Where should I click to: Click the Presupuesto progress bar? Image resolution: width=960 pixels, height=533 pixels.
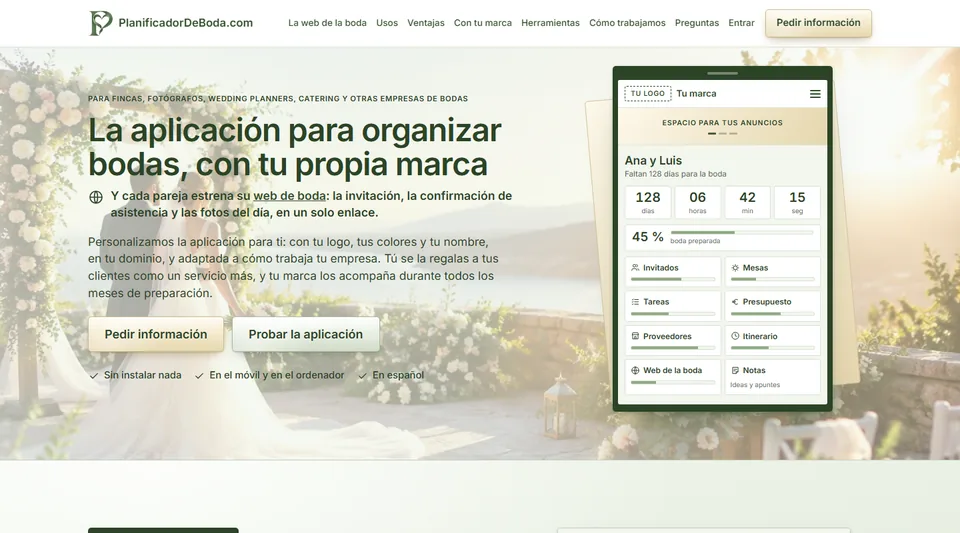773,313
